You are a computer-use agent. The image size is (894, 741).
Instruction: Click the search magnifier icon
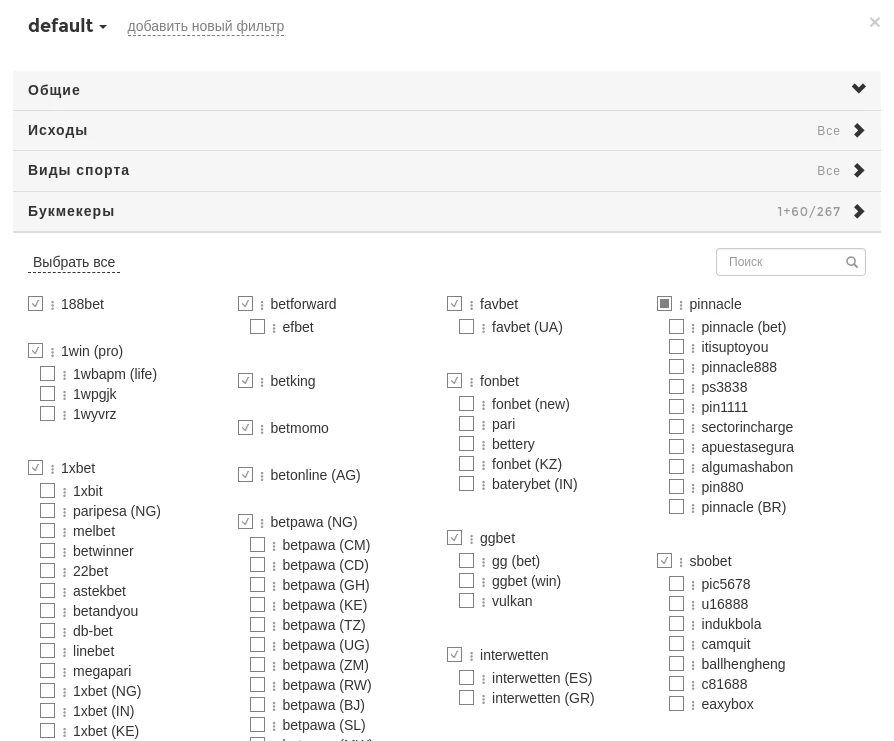coord(852,262)
